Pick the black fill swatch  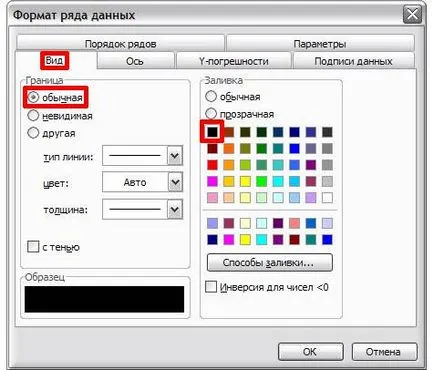(212, 132)
